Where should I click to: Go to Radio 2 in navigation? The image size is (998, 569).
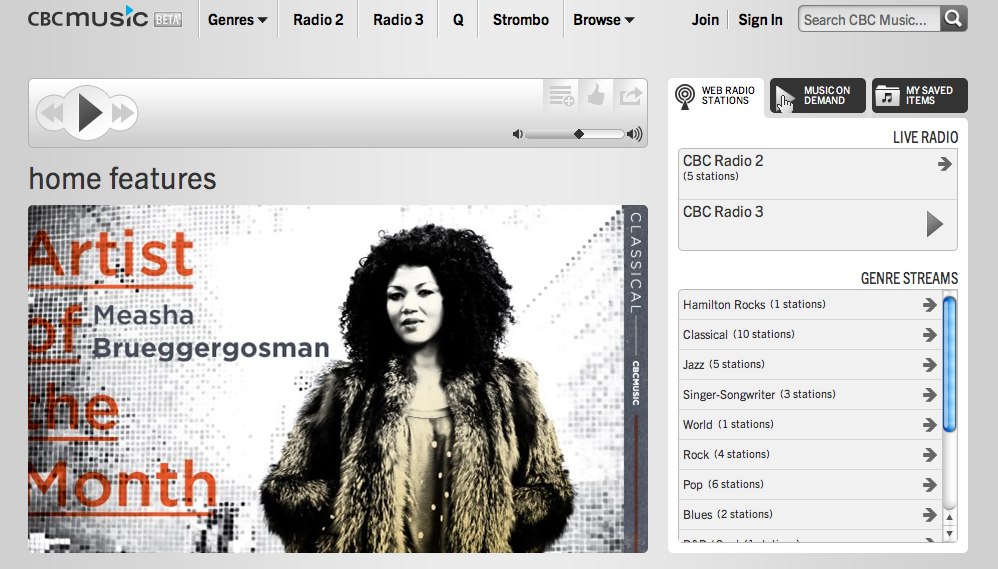pyautogui.click(x=318, y=20)
